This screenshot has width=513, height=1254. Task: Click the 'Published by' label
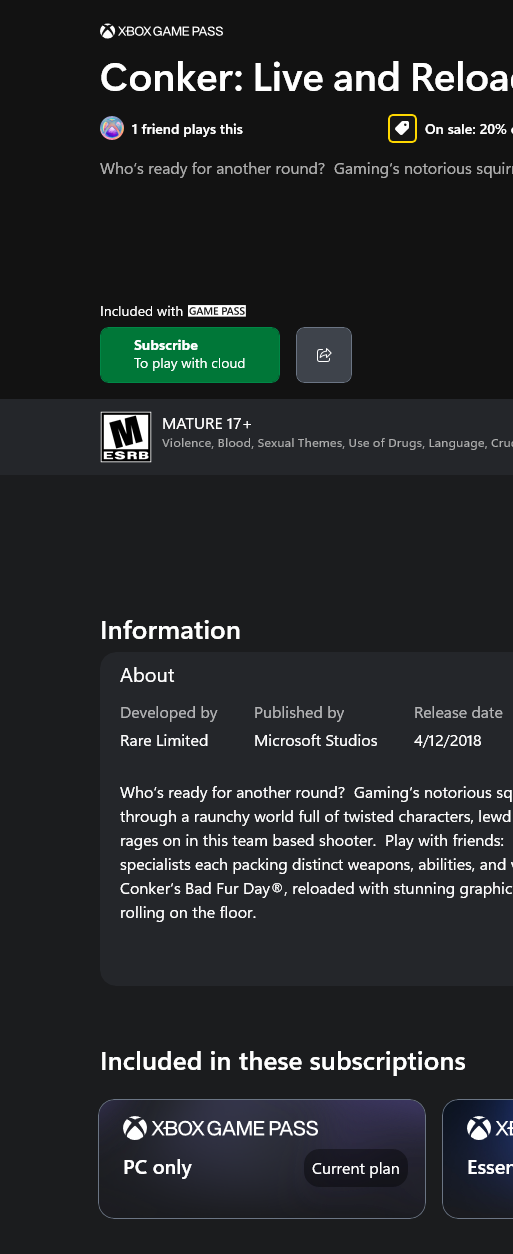coord(299,713)
